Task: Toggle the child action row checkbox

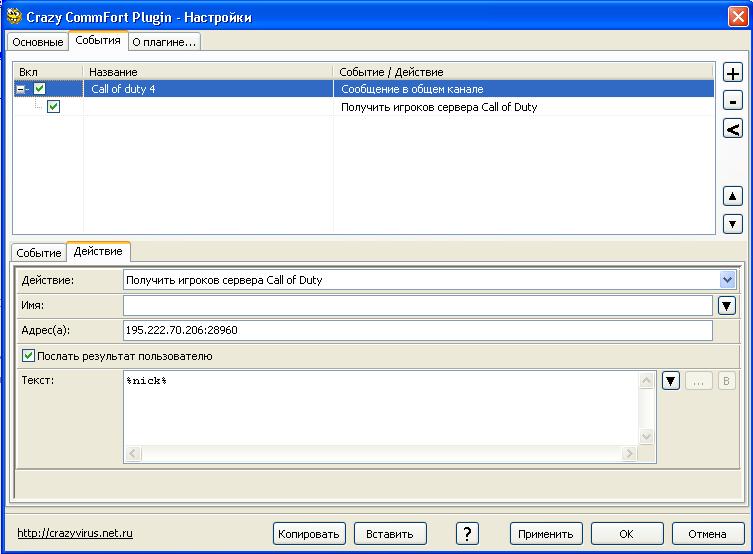Action: click(53, 106)
